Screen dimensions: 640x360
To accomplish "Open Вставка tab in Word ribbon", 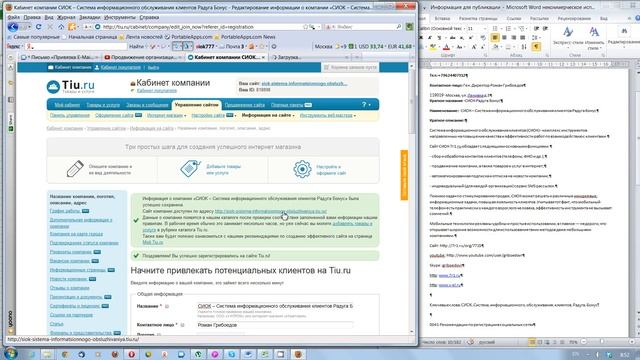I will (x=442, y=18).
